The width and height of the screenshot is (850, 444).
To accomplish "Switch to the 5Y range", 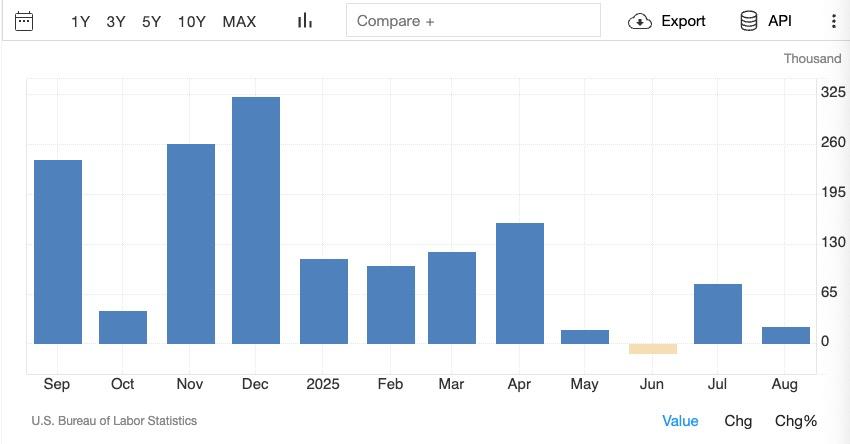I will tap(151, 21).
